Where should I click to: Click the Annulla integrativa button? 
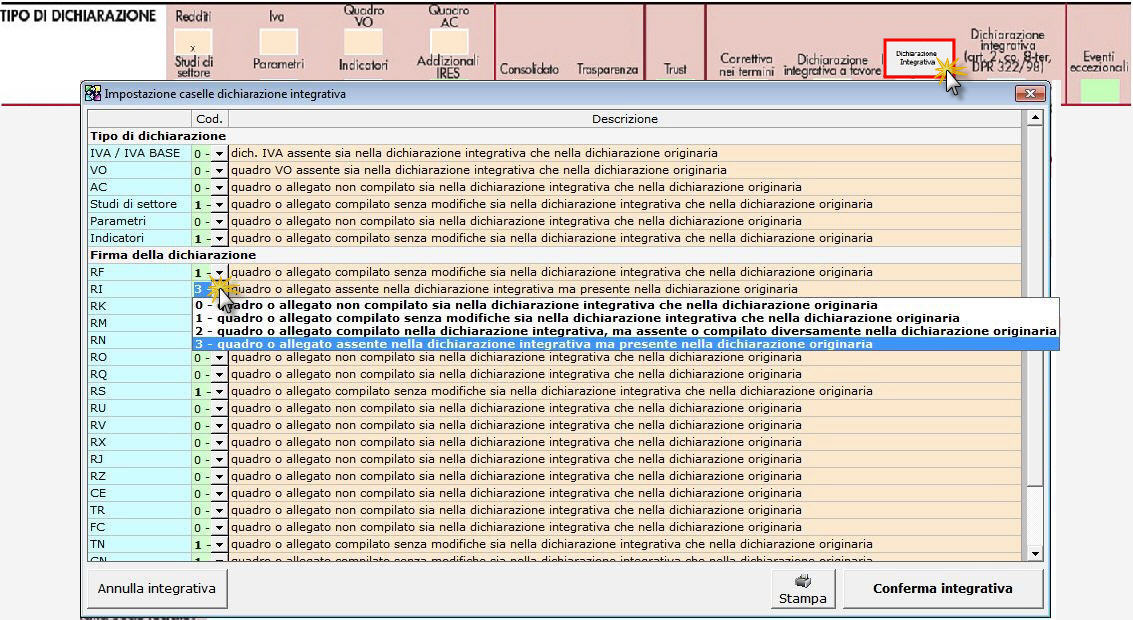click(156, 589)
